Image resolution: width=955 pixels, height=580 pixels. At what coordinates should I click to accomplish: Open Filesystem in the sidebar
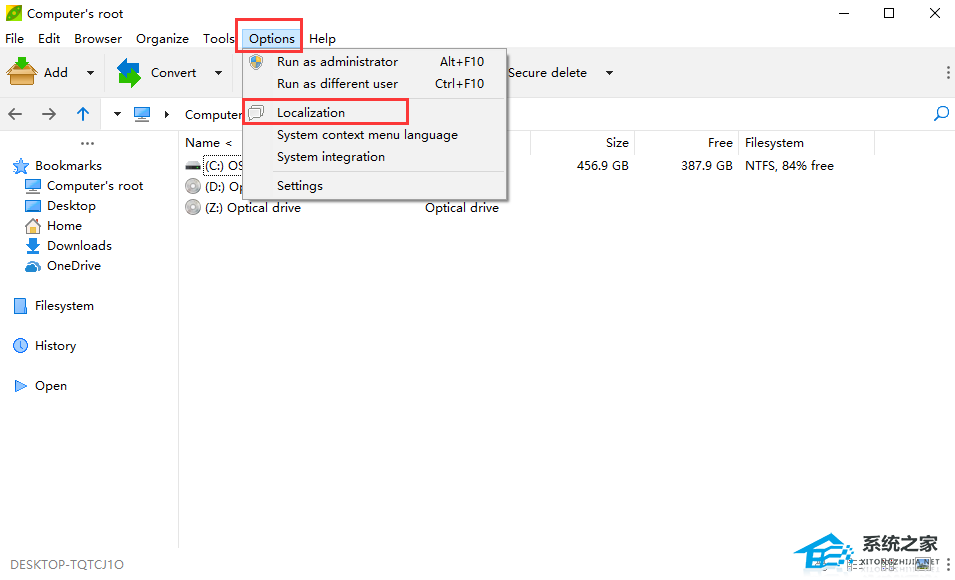64,306
